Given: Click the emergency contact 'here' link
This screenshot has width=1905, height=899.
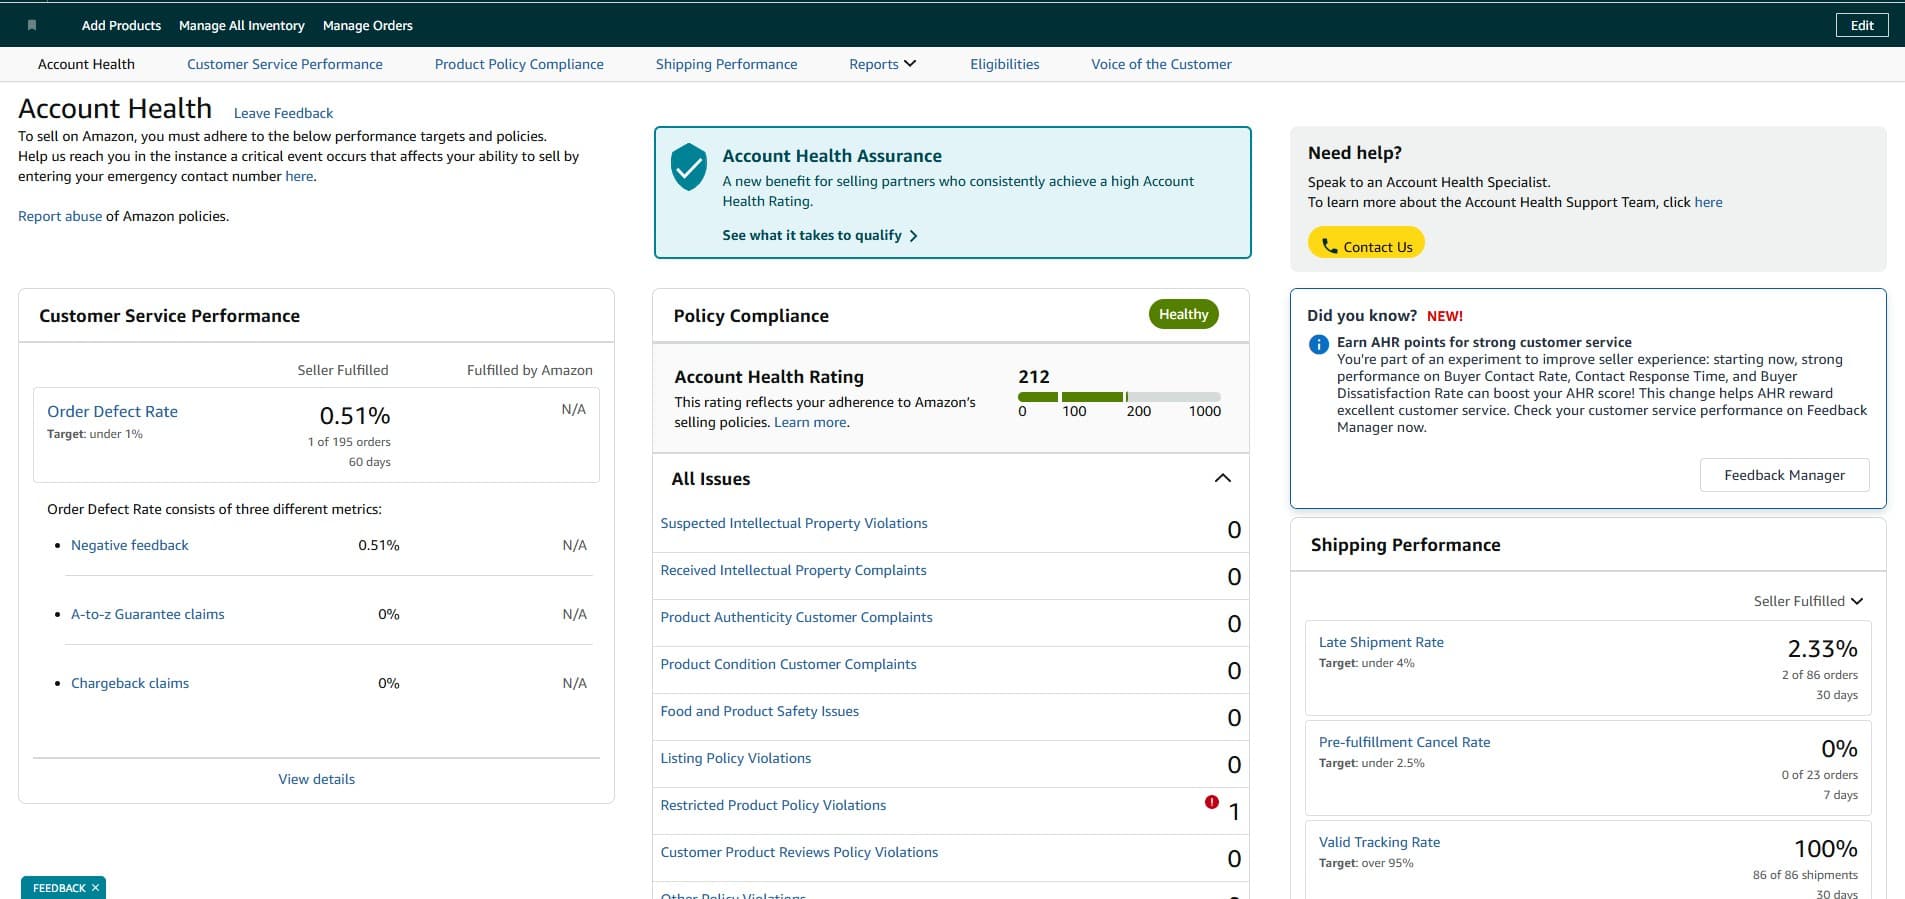Looking at the screenshot, I should pos(299,176).
